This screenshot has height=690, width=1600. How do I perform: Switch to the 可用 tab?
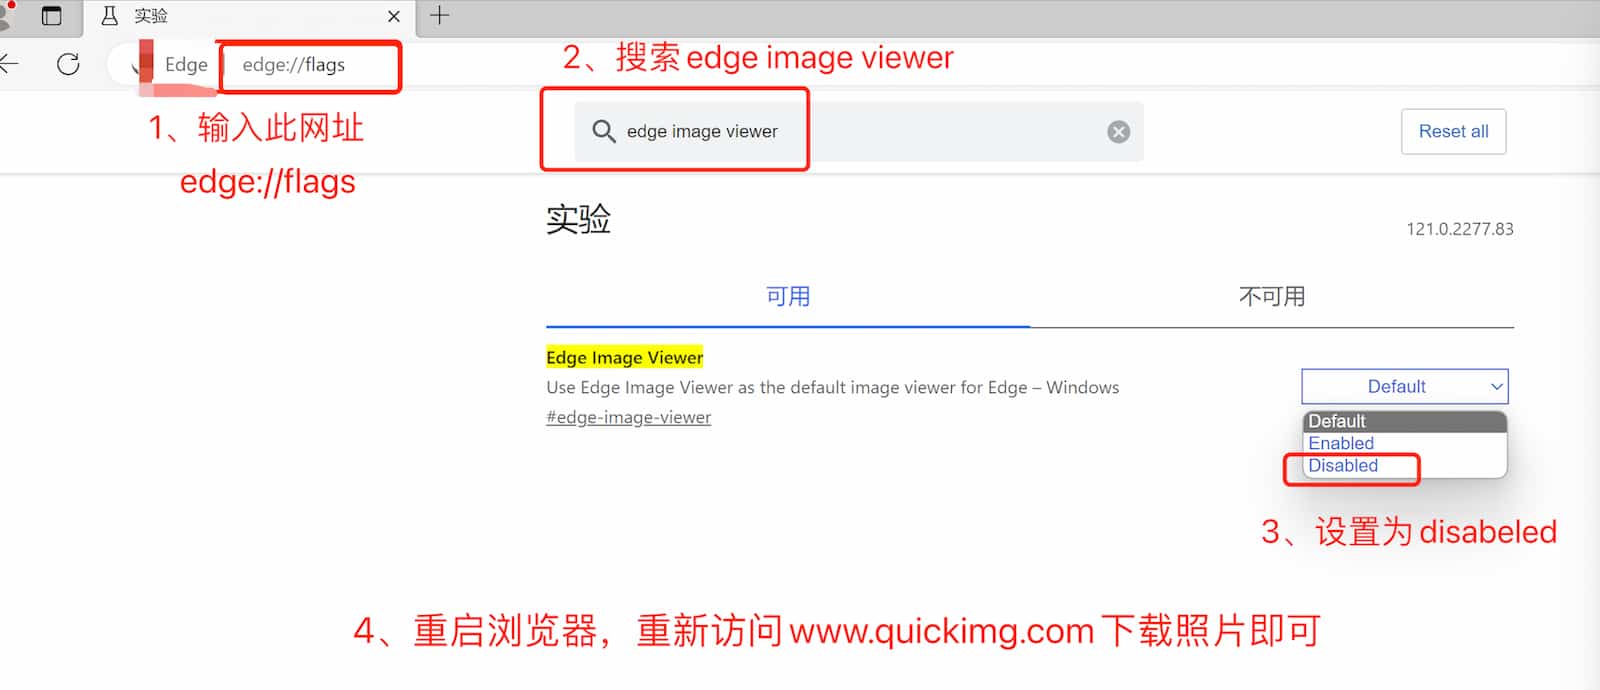[x=788, y=297]
